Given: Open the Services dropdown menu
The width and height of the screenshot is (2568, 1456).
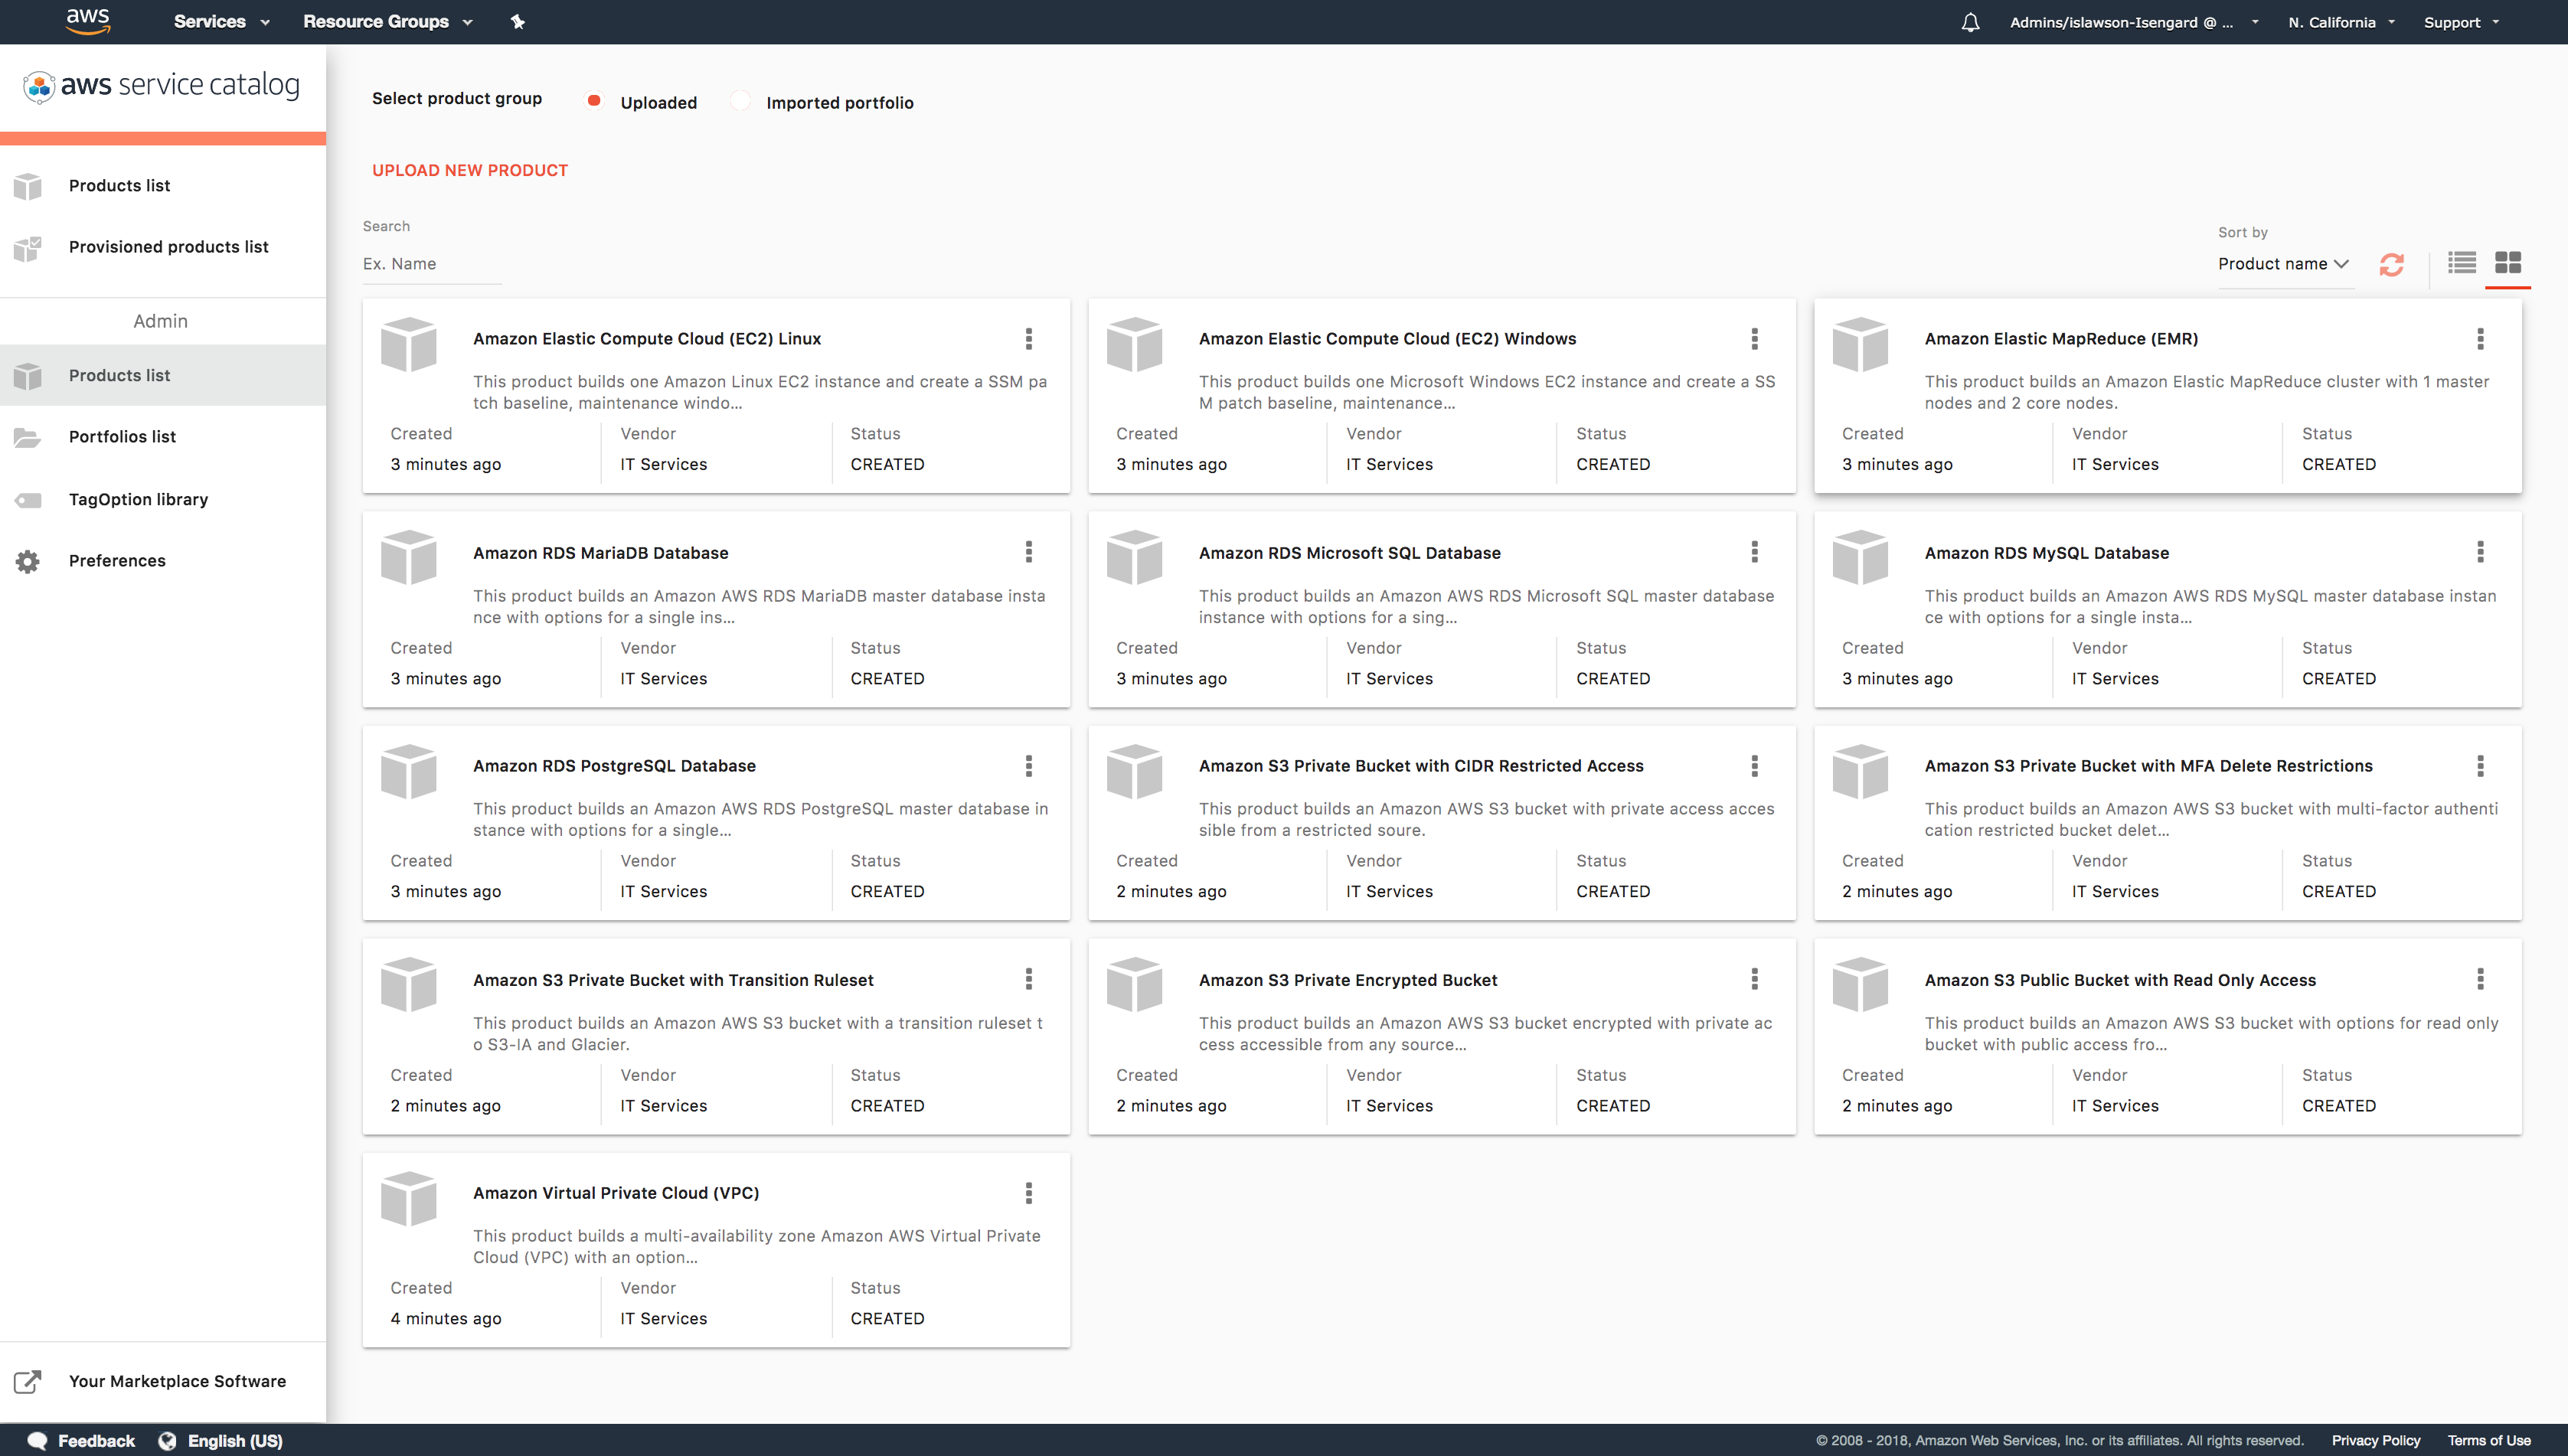Looking at the screenshot, I should (x=221, y=22).
